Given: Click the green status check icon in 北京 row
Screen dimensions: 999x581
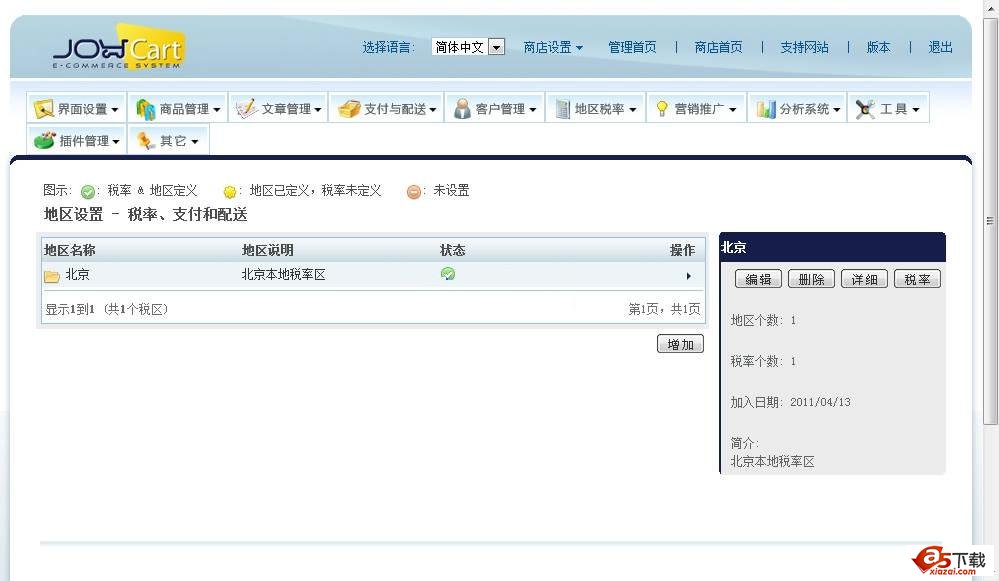Looking at the screenshot, I should pyautogui.click(x=448, y=274).
